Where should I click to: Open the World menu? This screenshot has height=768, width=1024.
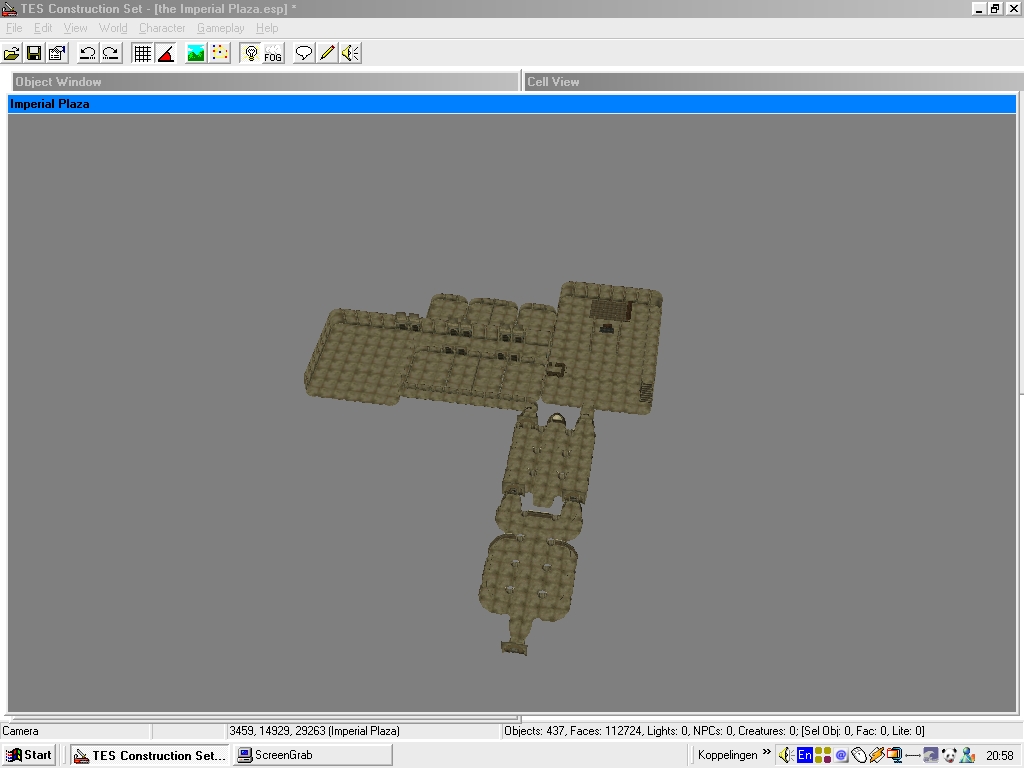click(x=113, y=28)
